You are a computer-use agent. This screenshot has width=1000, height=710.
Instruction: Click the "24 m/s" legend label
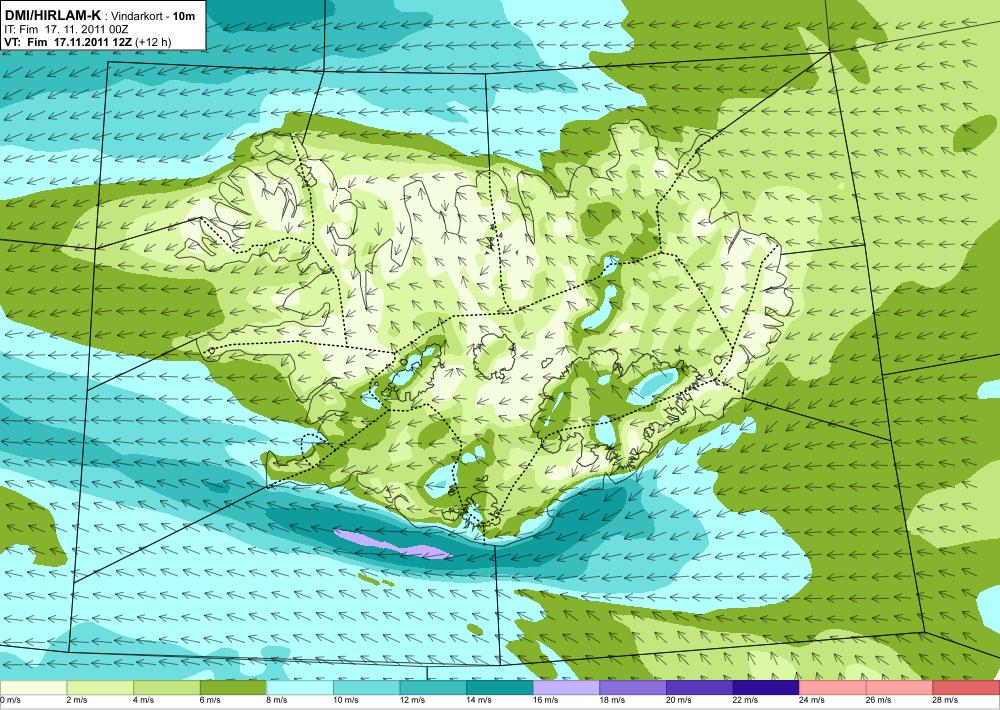click(812, 700)
